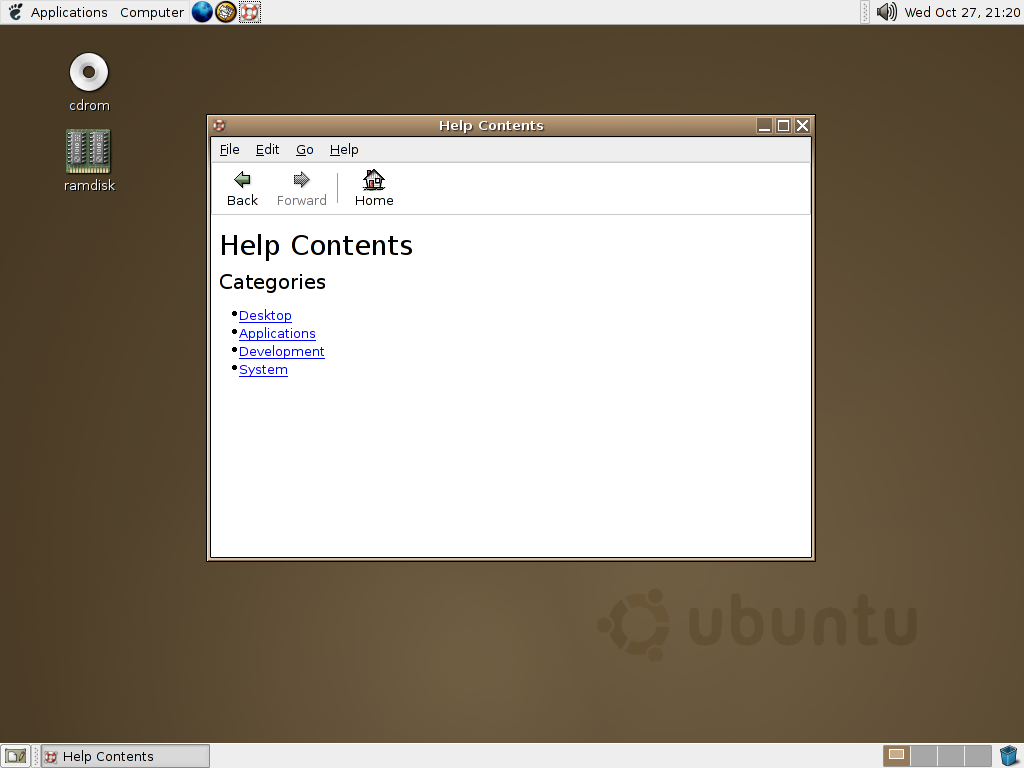Click the GNOME foot logo icon
The height and width of the screenshot is (768, 1024).
15,12
